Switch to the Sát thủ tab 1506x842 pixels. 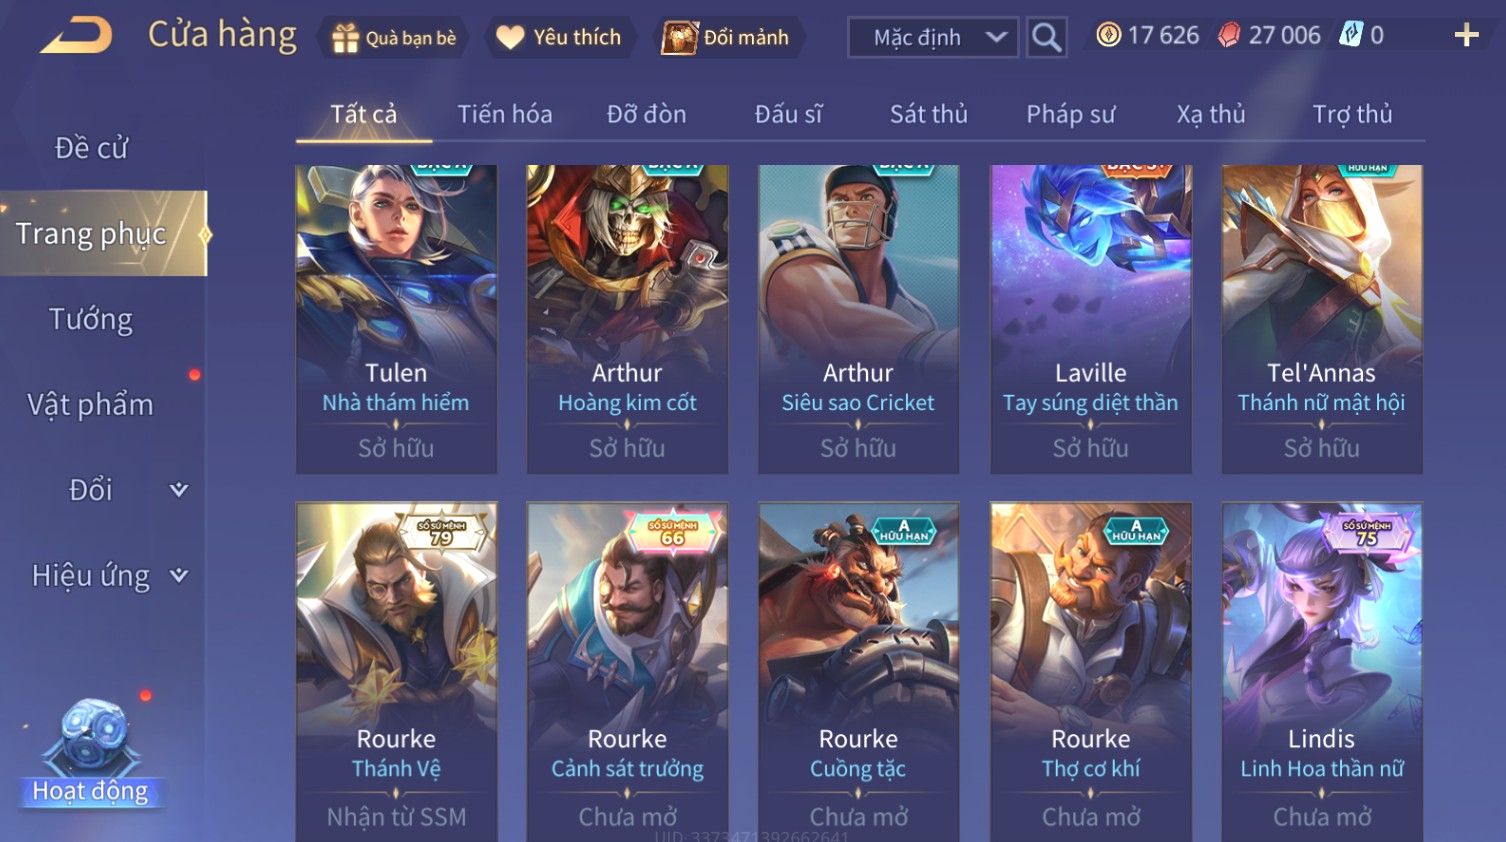click(929, 114)
